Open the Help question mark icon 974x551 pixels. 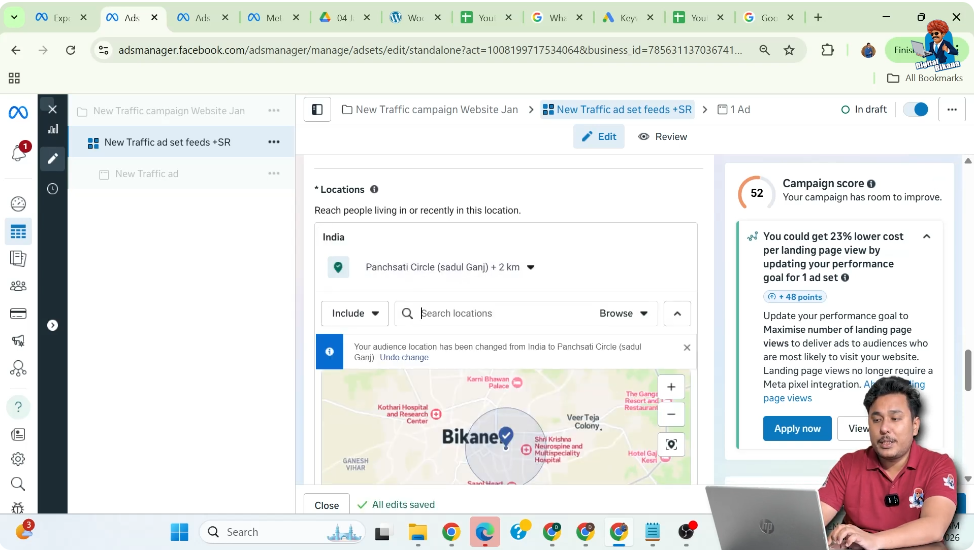(18, 407)
